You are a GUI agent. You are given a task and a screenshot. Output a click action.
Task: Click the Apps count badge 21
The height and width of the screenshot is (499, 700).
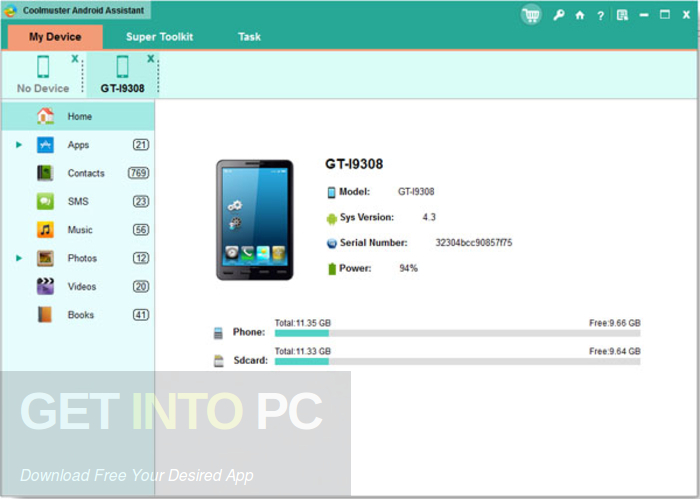pos(141,145)
